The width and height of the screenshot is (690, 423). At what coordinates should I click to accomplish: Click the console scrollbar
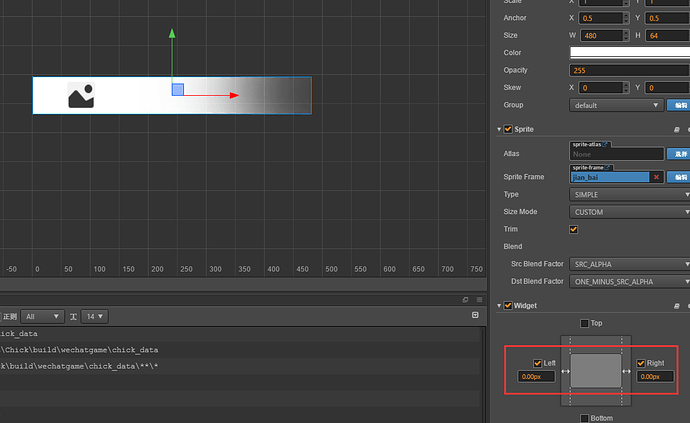(x=483, y=374)
